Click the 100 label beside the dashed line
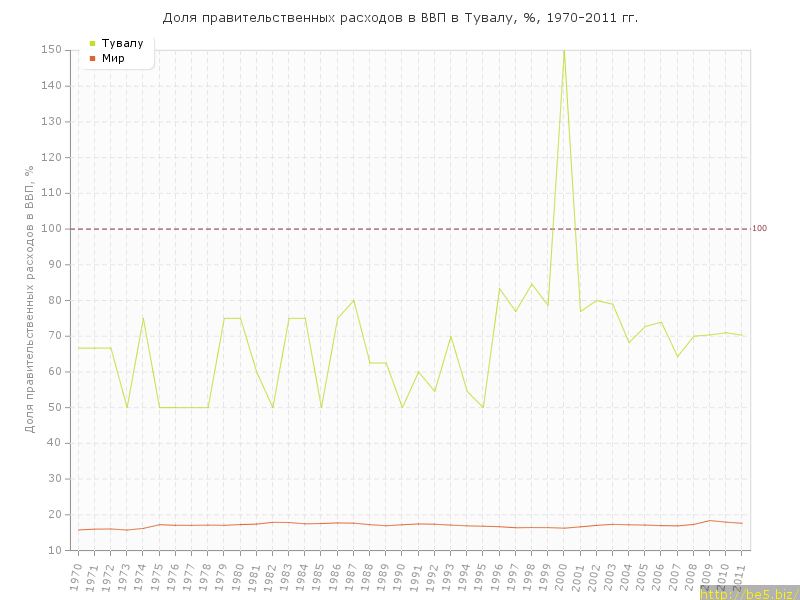This screenshot has height=600, width=800. (759, 229)
